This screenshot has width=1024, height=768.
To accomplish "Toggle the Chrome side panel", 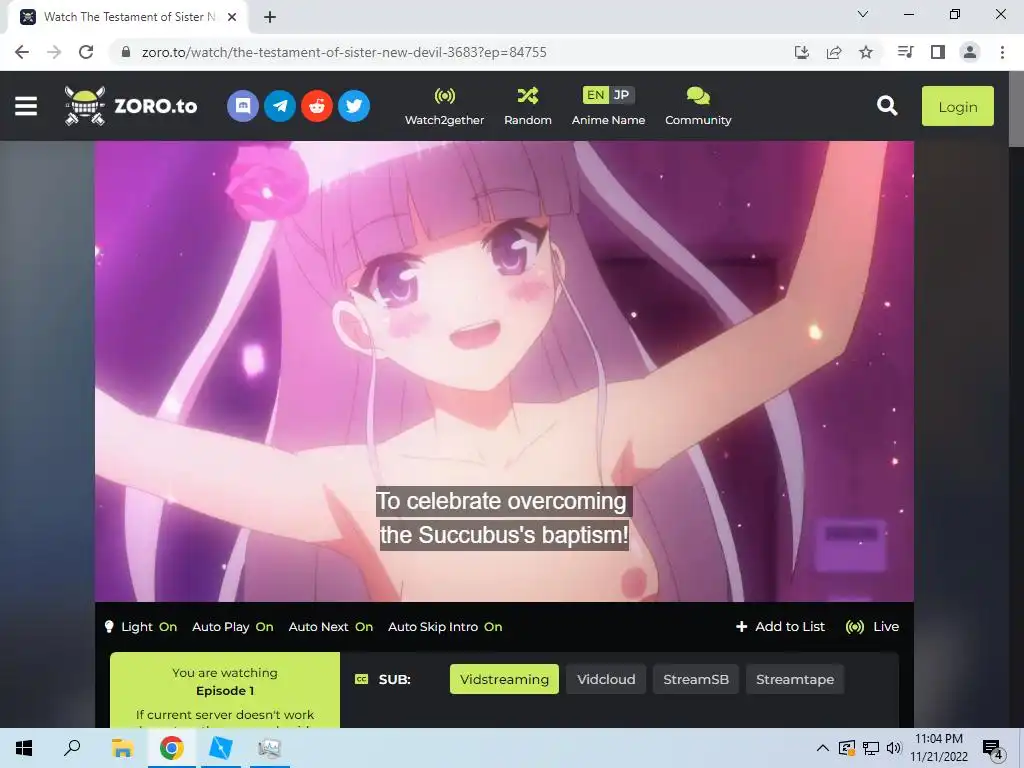I will [x=938, y=52].
